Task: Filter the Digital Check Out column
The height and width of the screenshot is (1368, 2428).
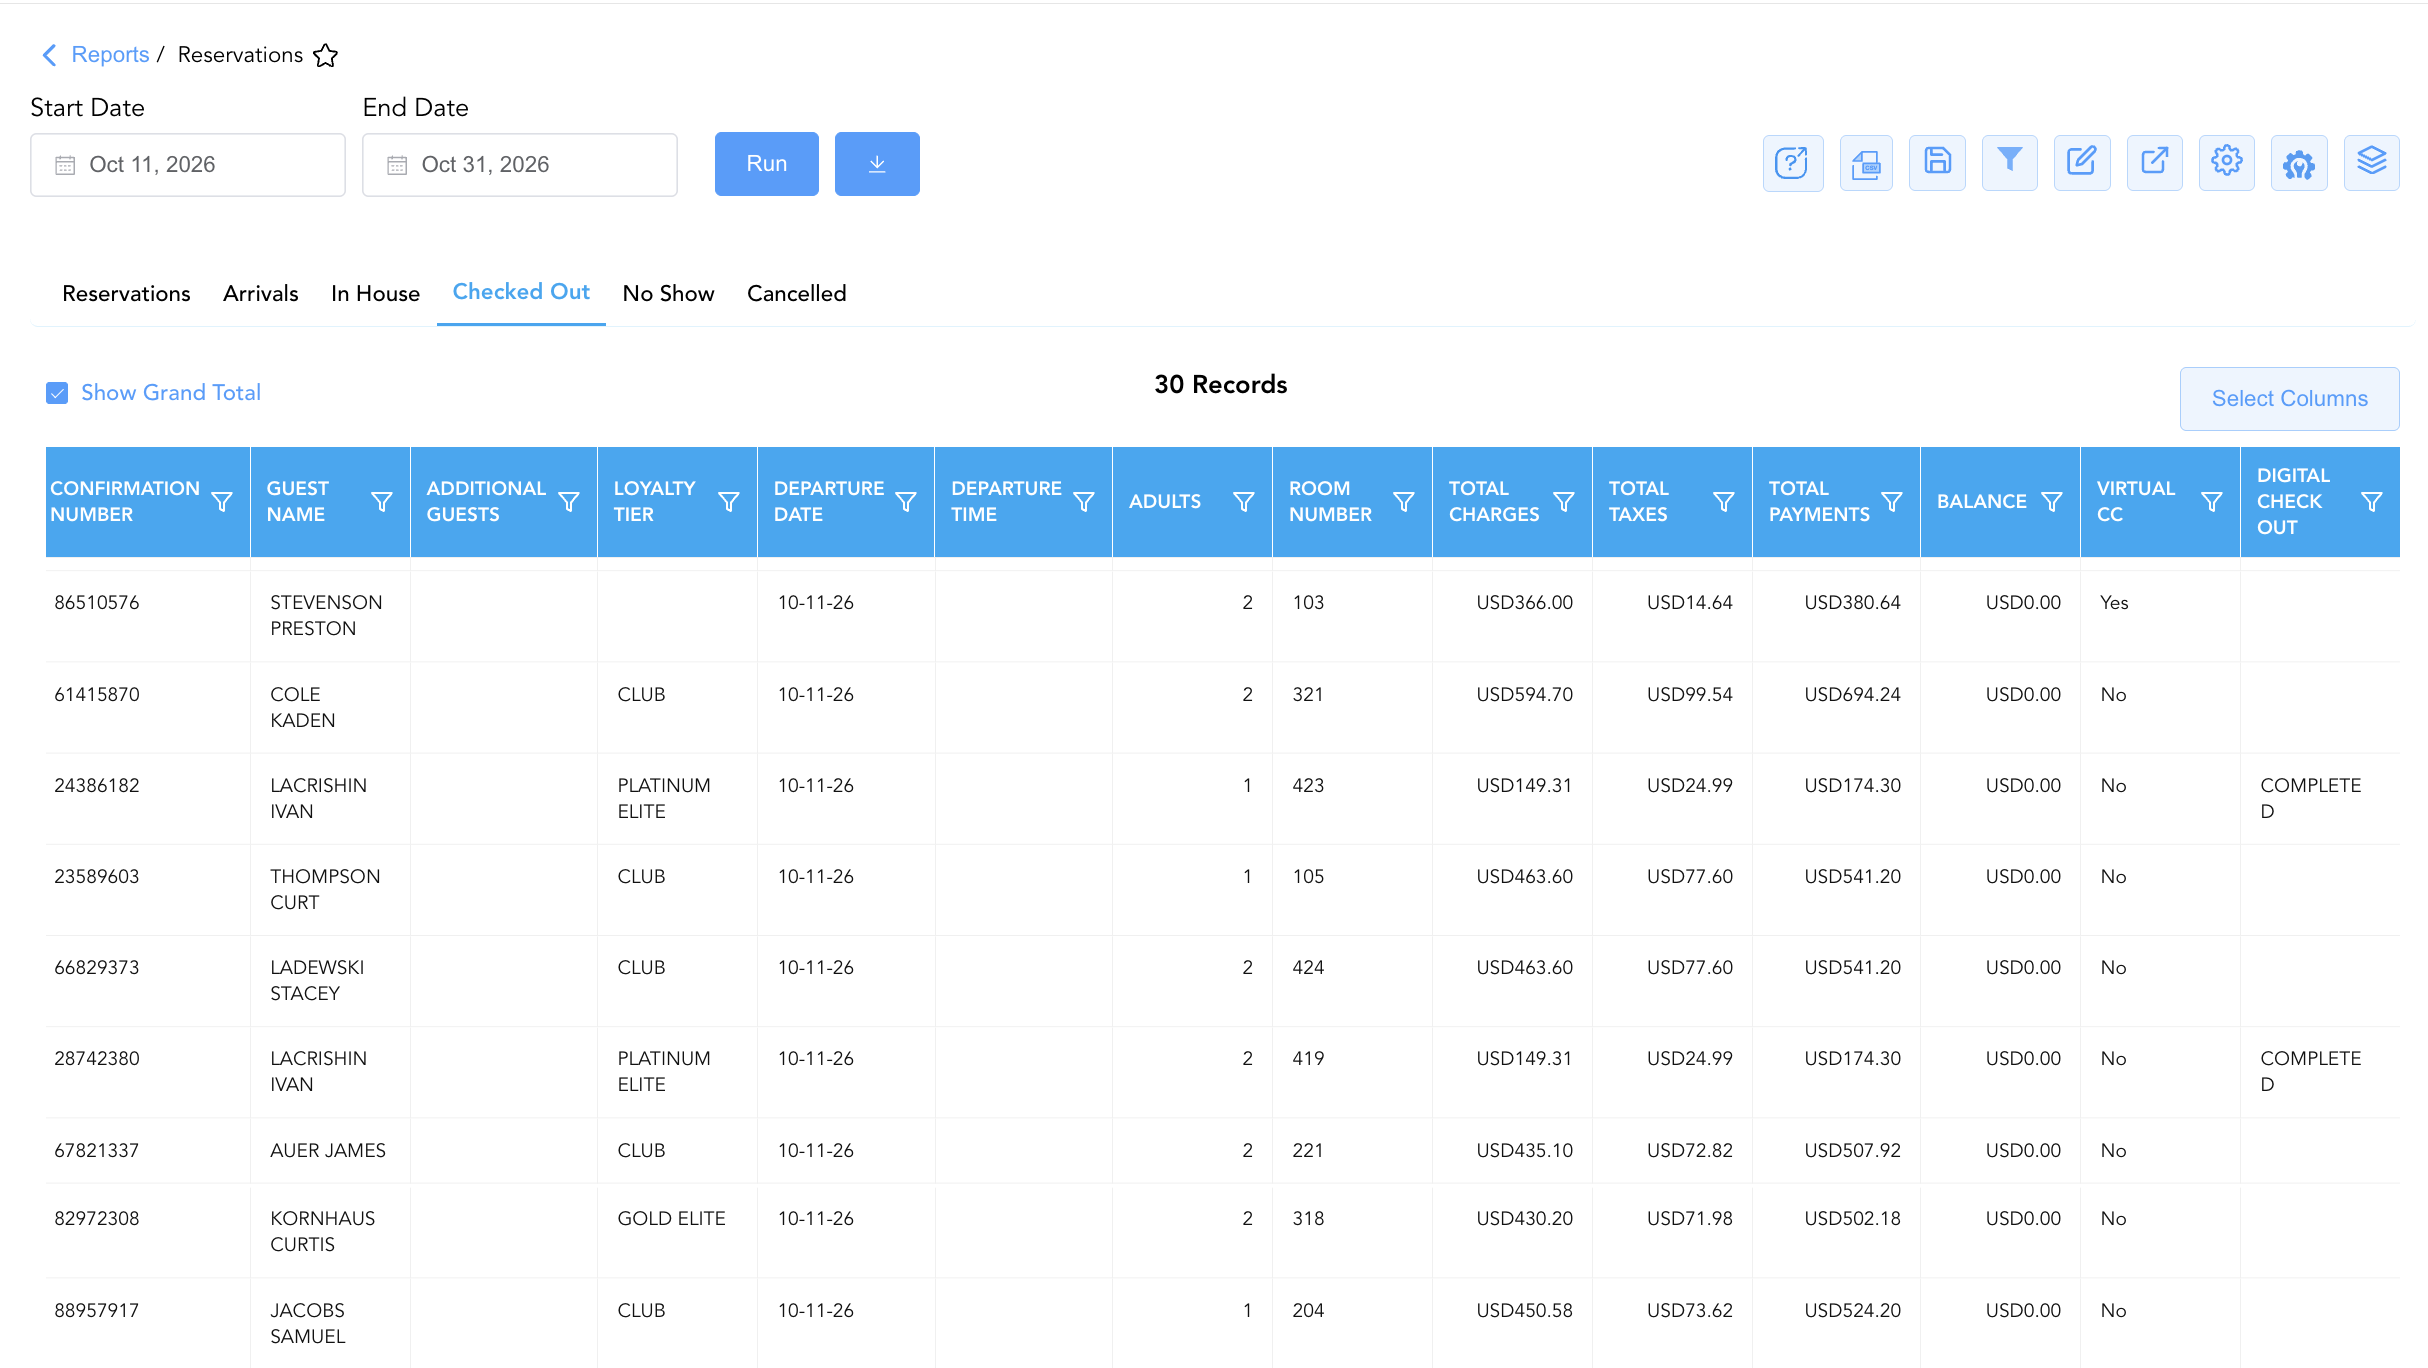Action: click(2371, 502)
